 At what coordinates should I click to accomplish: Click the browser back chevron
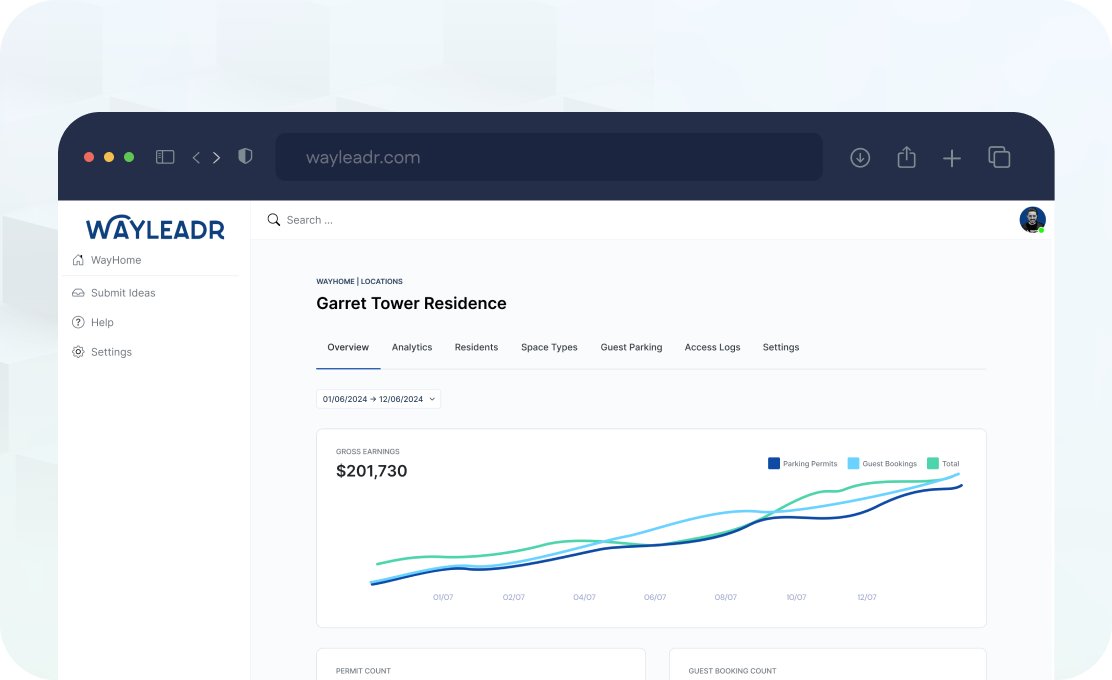click(x=196, y=157)
